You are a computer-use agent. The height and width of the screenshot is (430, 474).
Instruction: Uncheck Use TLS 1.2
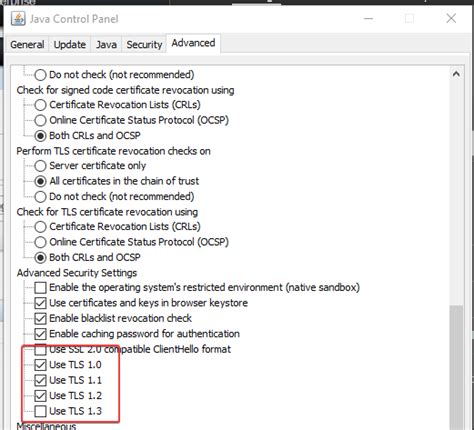pos(40,396)
